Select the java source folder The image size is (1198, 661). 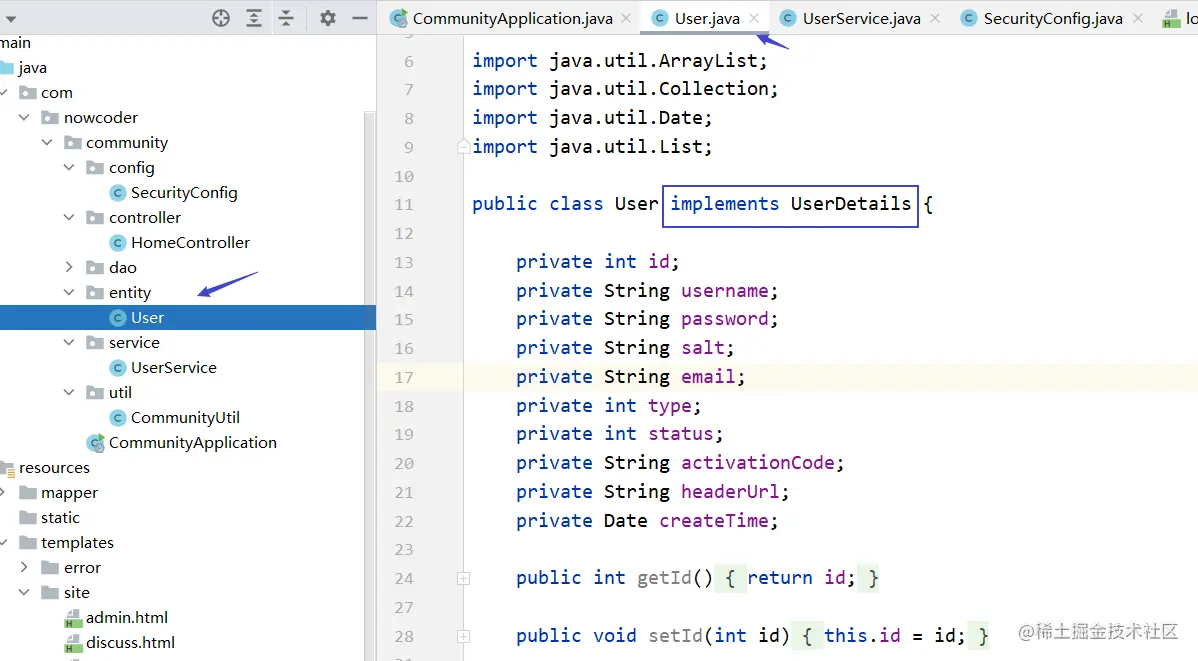click(x=32, y=68)
